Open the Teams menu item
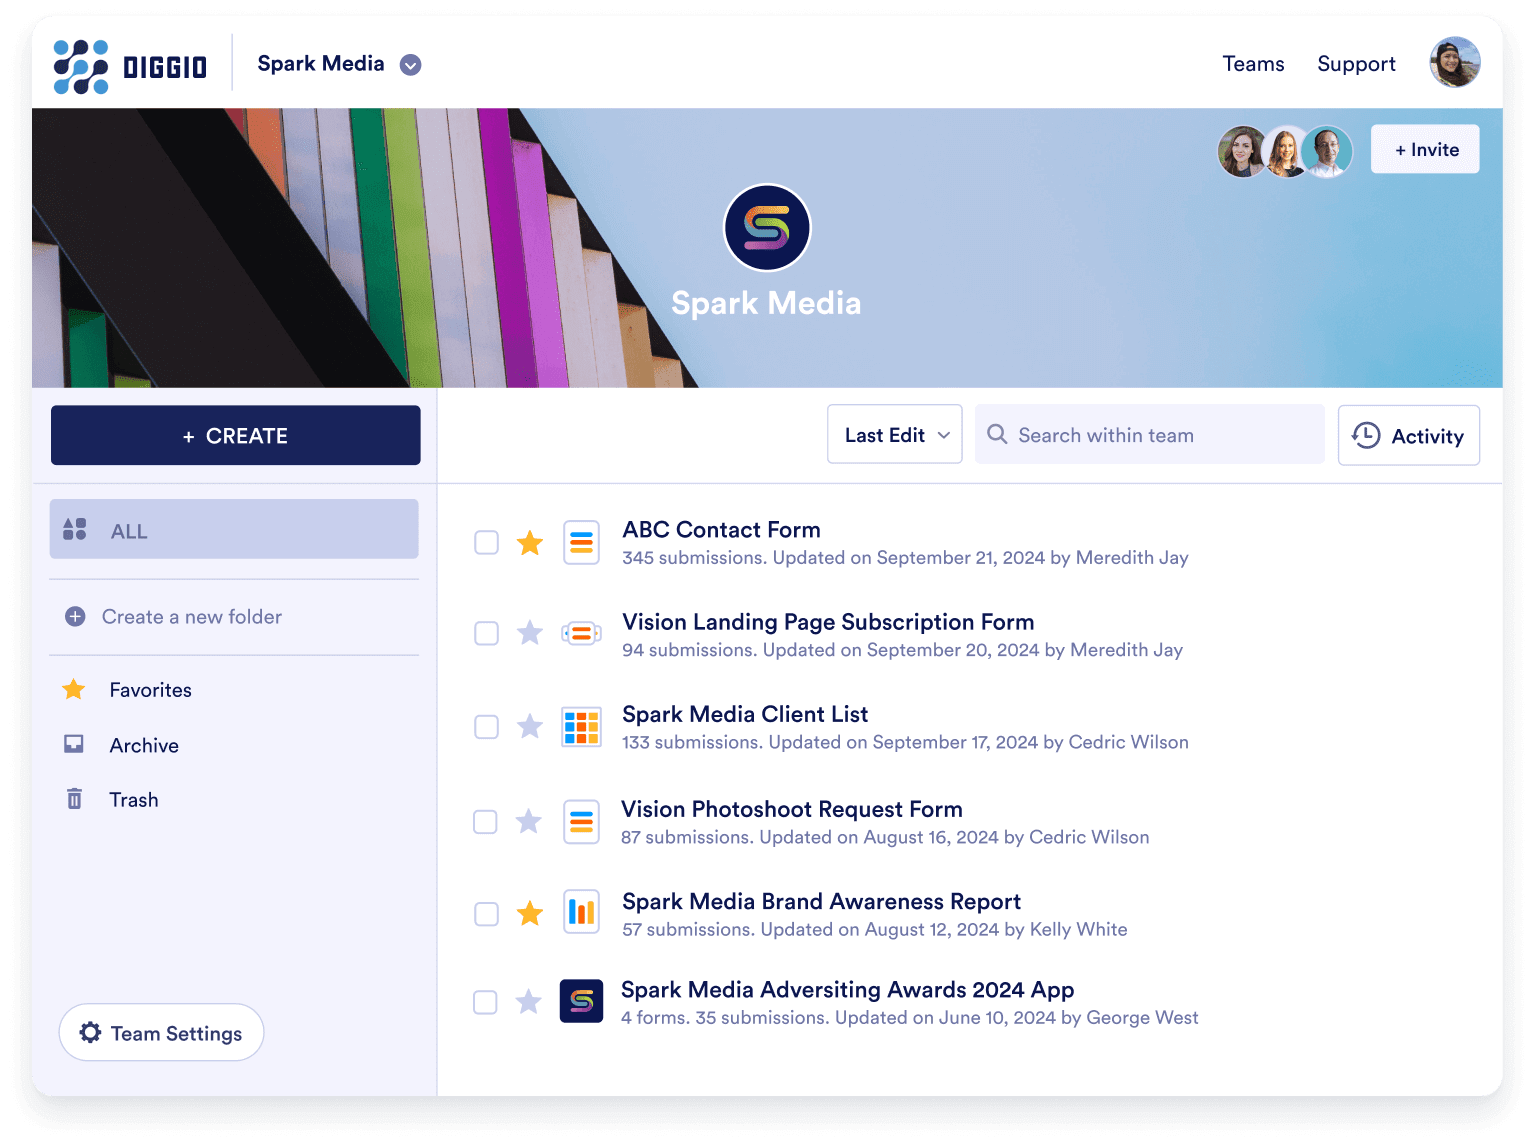1535x1144 pixels. [1252, 64]
